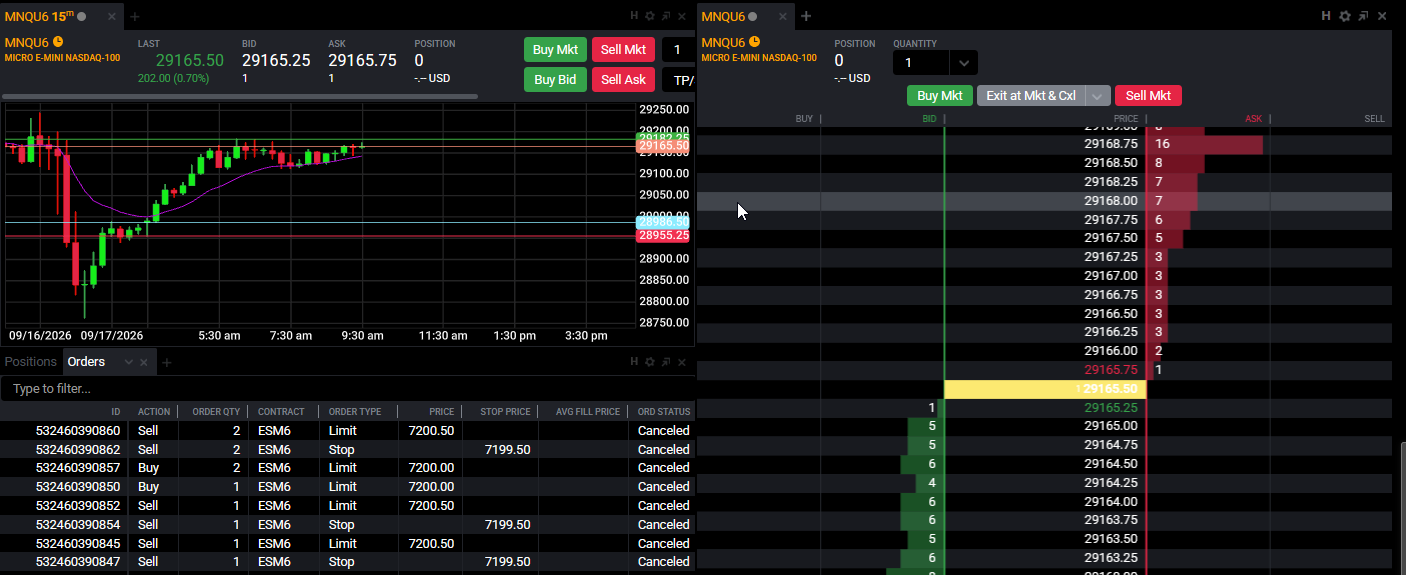Add new tab beside the Orders tab
The height and width of the screenshot is (575, 1406).
click(167, 362)
